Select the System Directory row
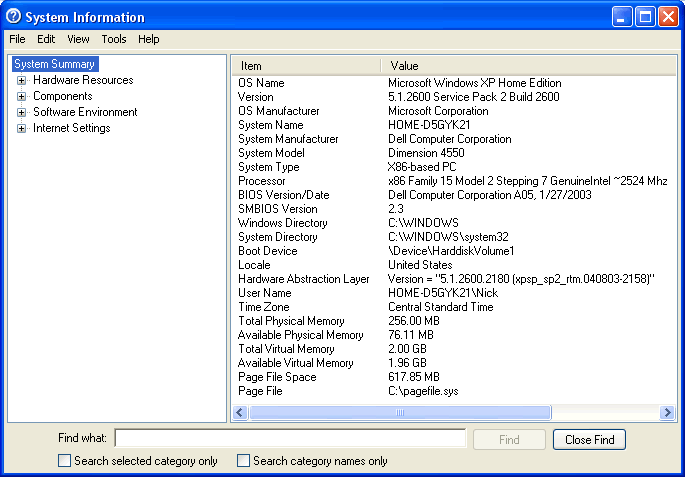685x477 pixels. [x=454, y=237]
